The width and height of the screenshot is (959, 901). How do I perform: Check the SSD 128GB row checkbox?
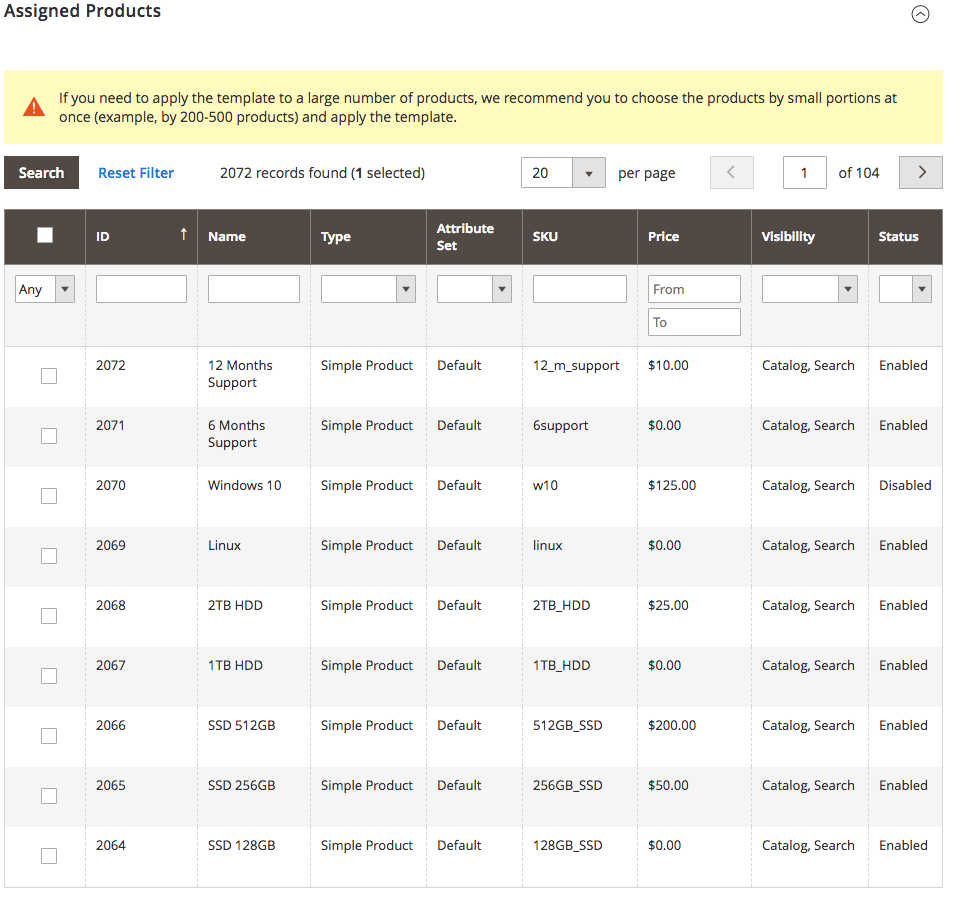coord(49,855)
